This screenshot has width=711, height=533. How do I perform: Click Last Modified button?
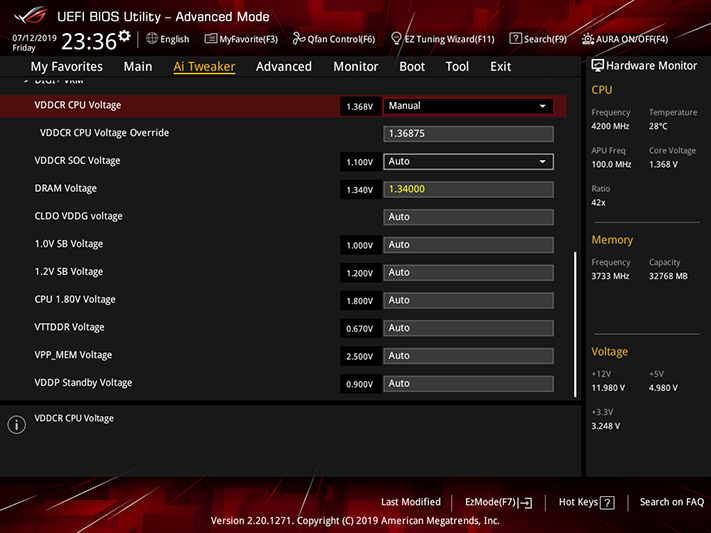coord(411,502)
